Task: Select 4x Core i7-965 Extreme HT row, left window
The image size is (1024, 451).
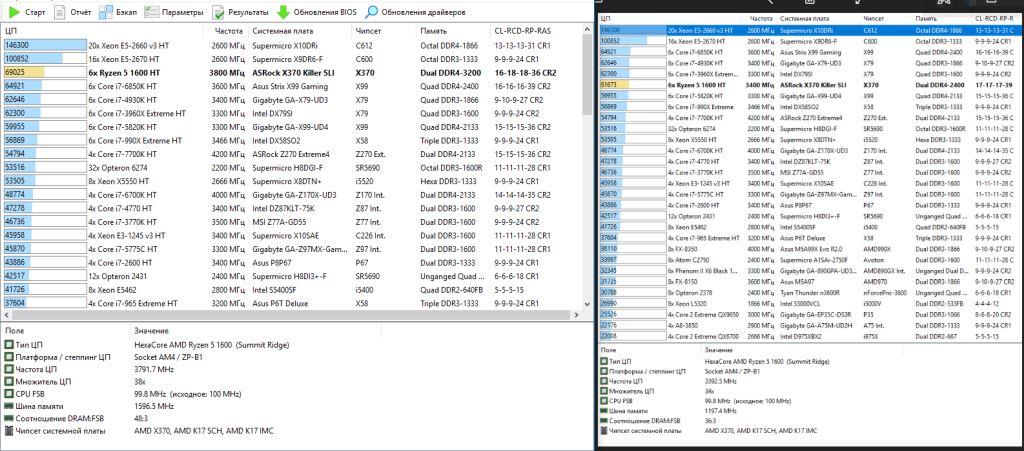Action: click(x=292, y=303)
